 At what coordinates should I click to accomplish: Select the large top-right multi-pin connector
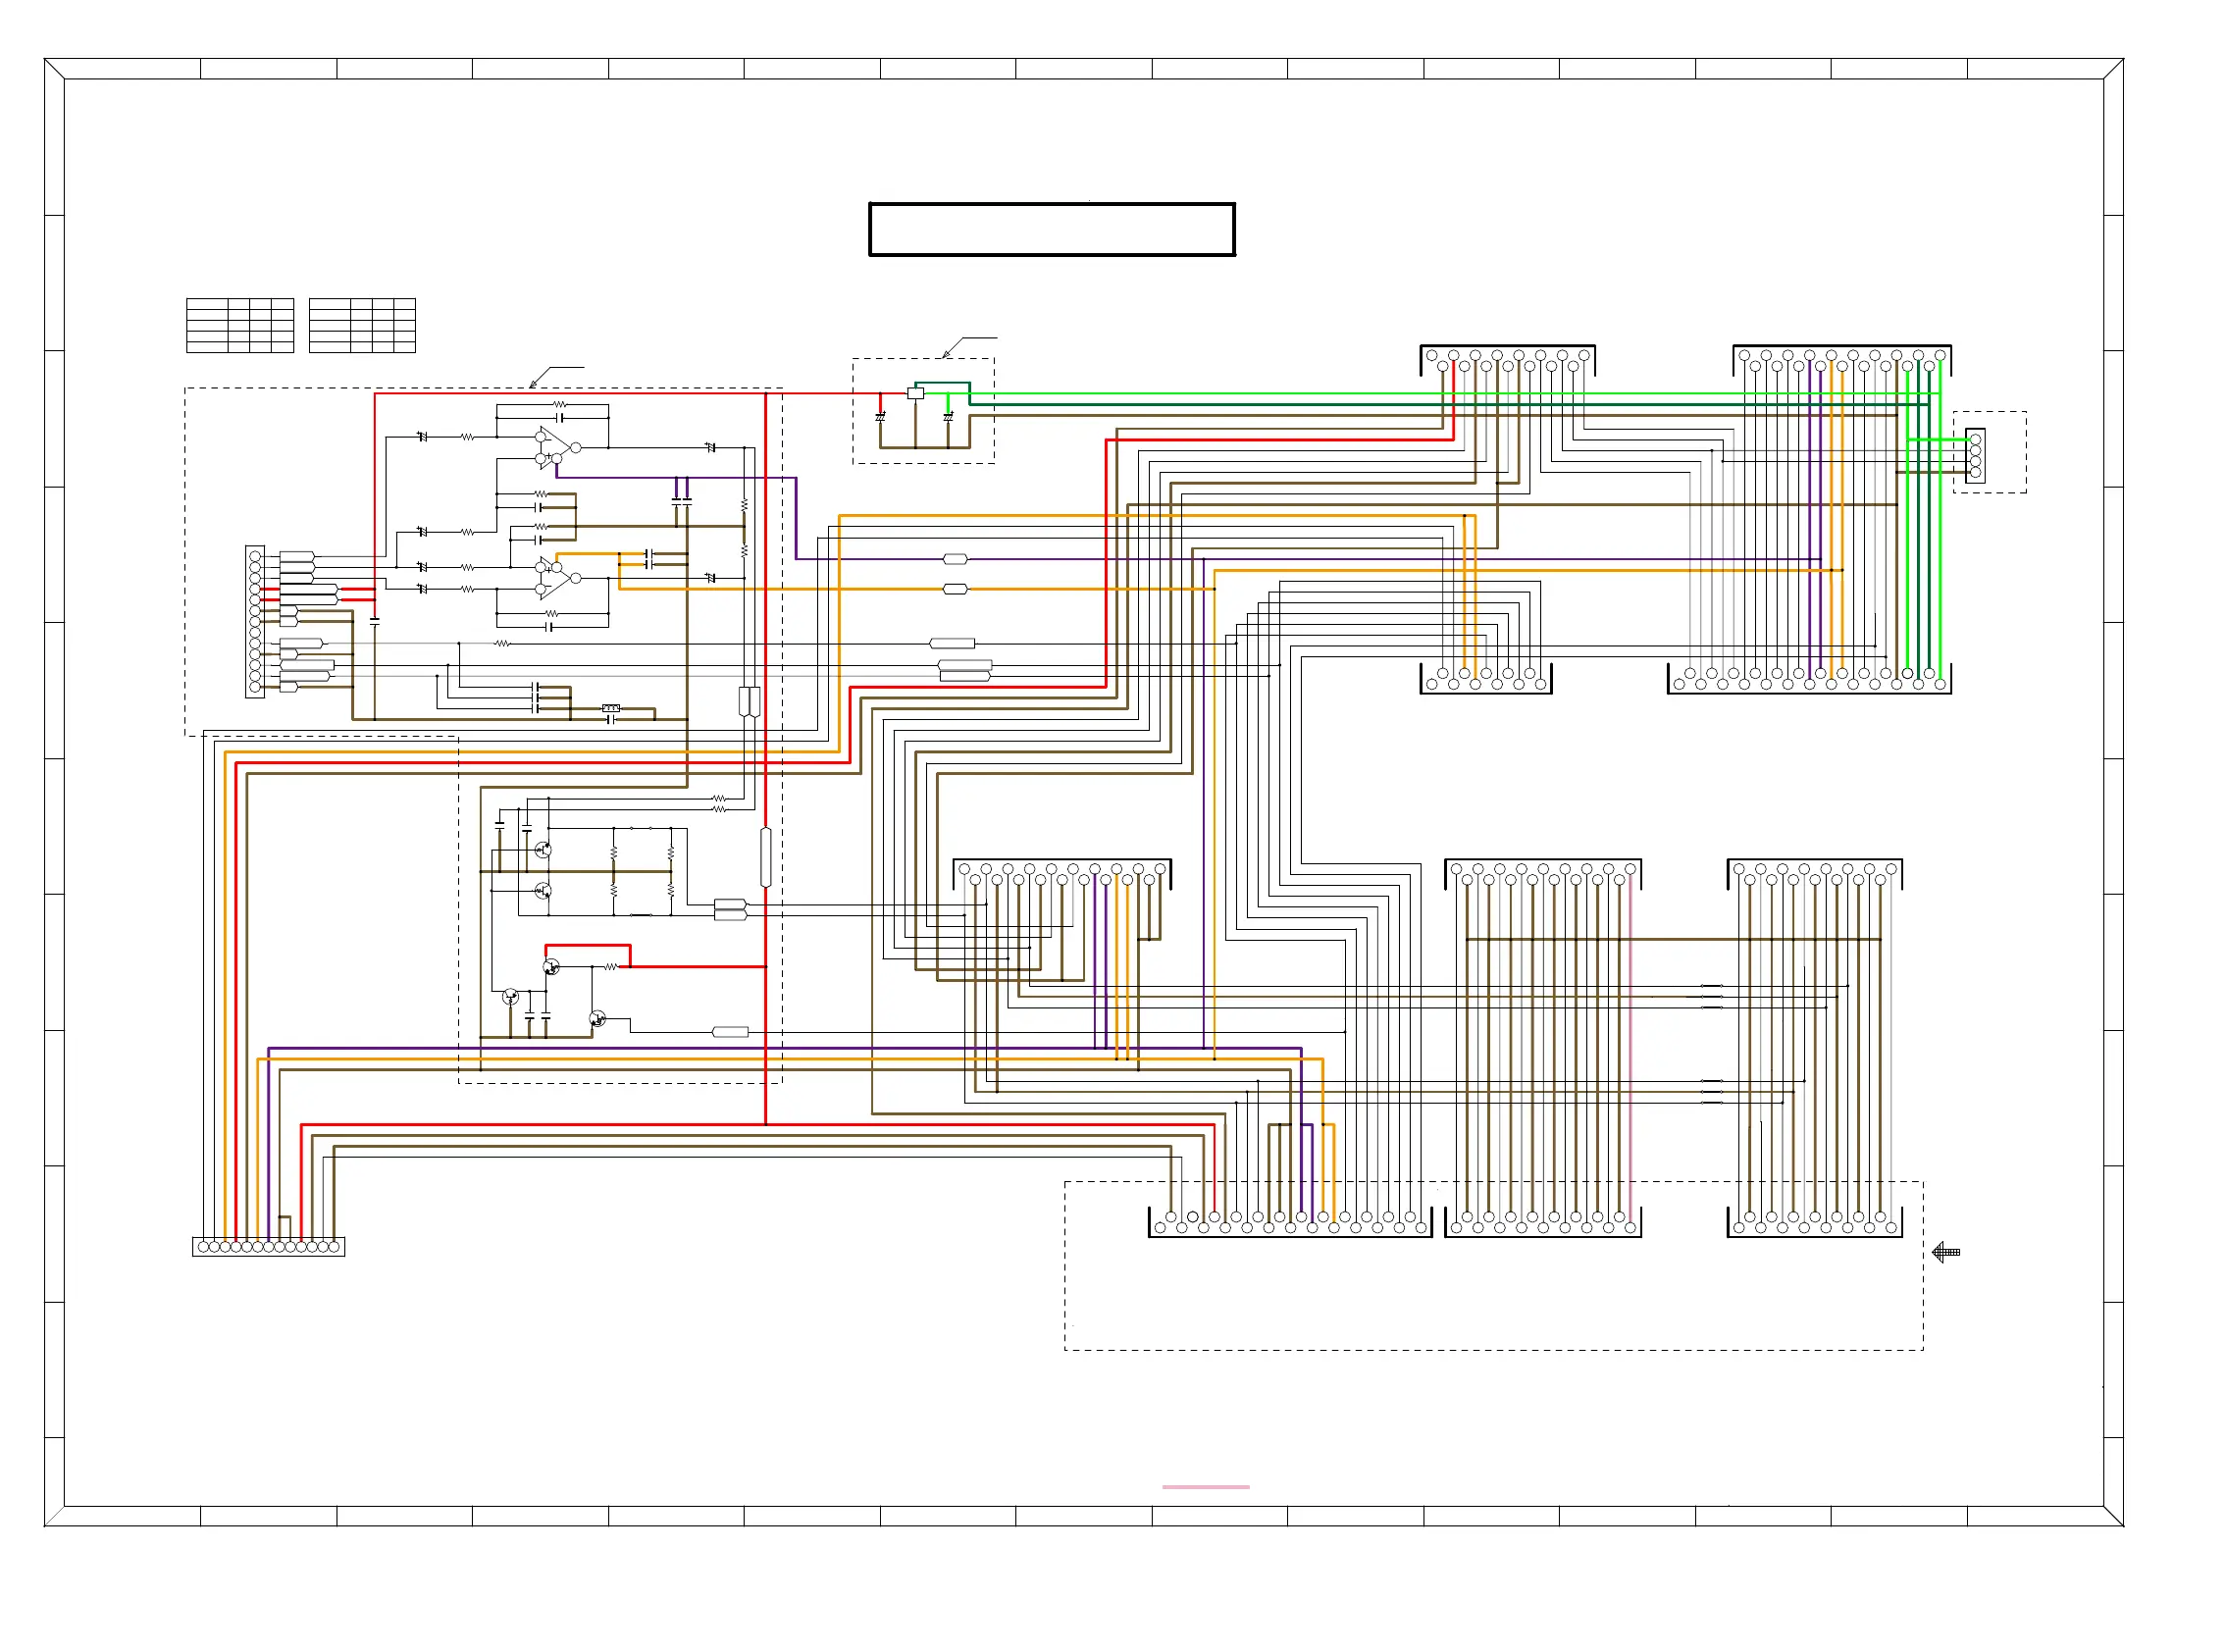tap(1841, 361)
